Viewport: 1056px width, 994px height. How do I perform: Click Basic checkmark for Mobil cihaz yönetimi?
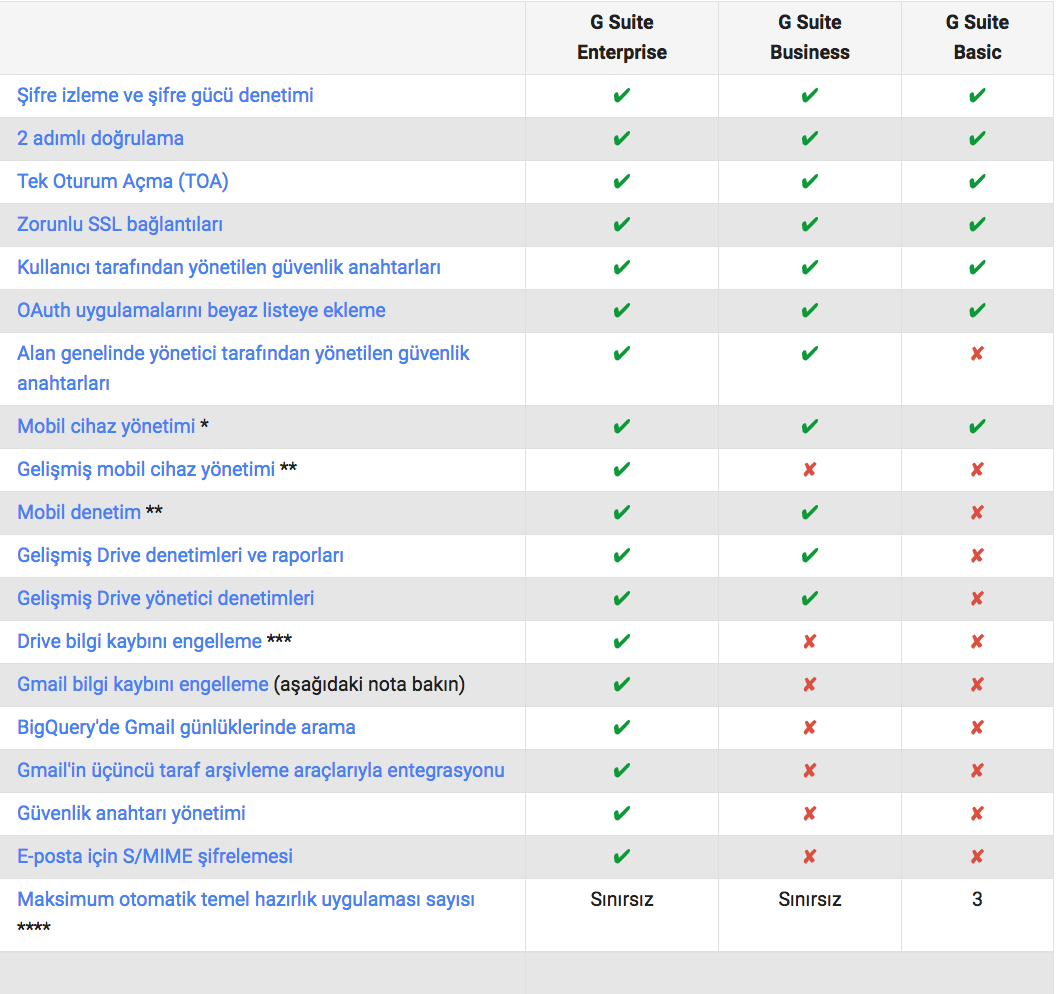click(x=977, y=426)
